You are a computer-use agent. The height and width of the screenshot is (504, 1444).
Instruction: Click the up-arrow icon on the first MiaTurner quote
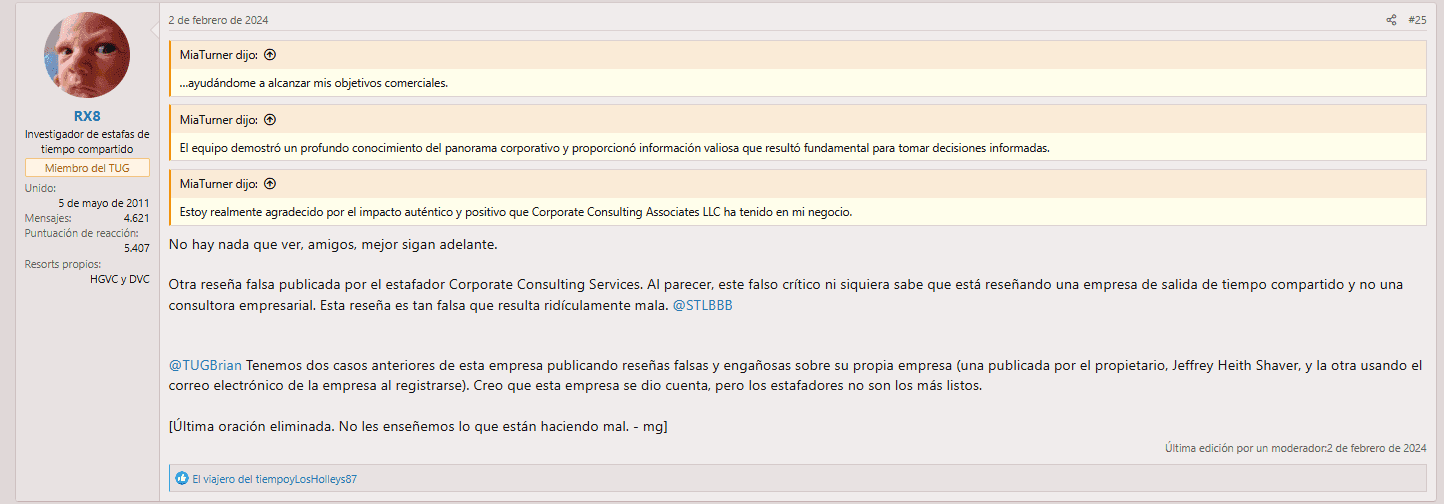pos(270,55)
